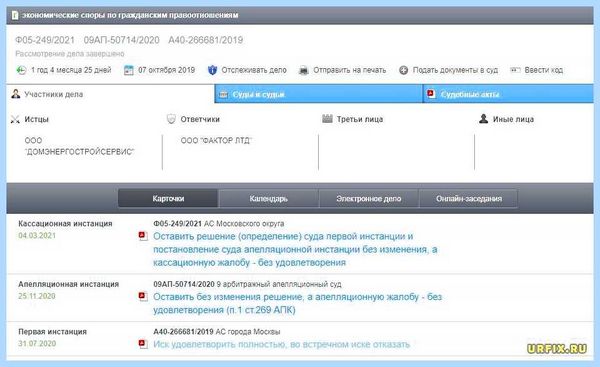Viewport: 600px width, 367px height.
Task: Click the PDF icon on Судебные акты tab
Action: (431, 94)
